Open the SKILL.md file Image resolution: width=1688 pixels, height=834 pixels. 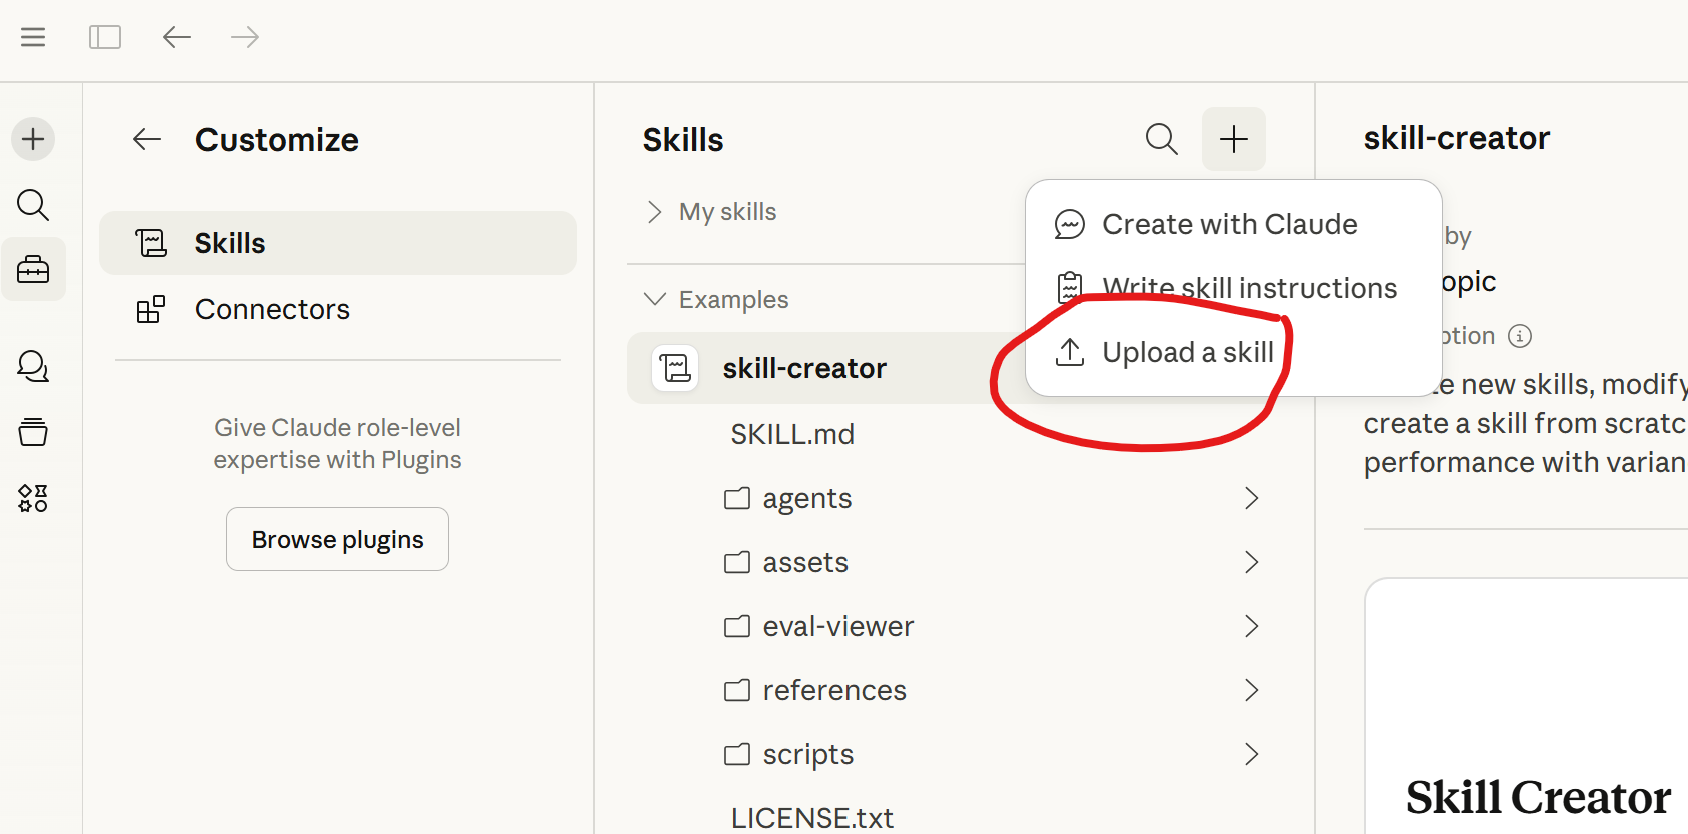point(792,434)
